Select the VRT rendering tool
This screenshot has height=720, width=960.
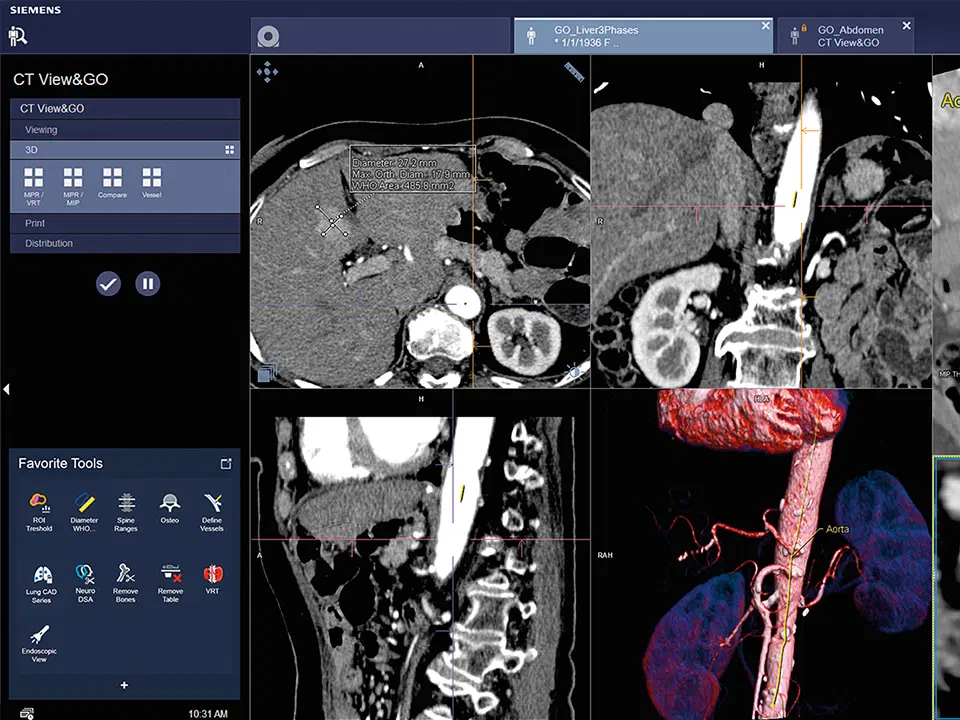[x=212, y=579]
